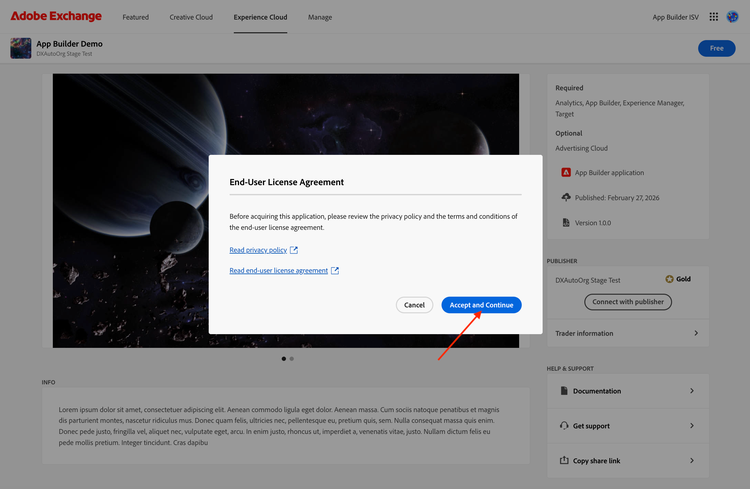
Task: Open Read end-user license agreement link
Action: (278, 271)
